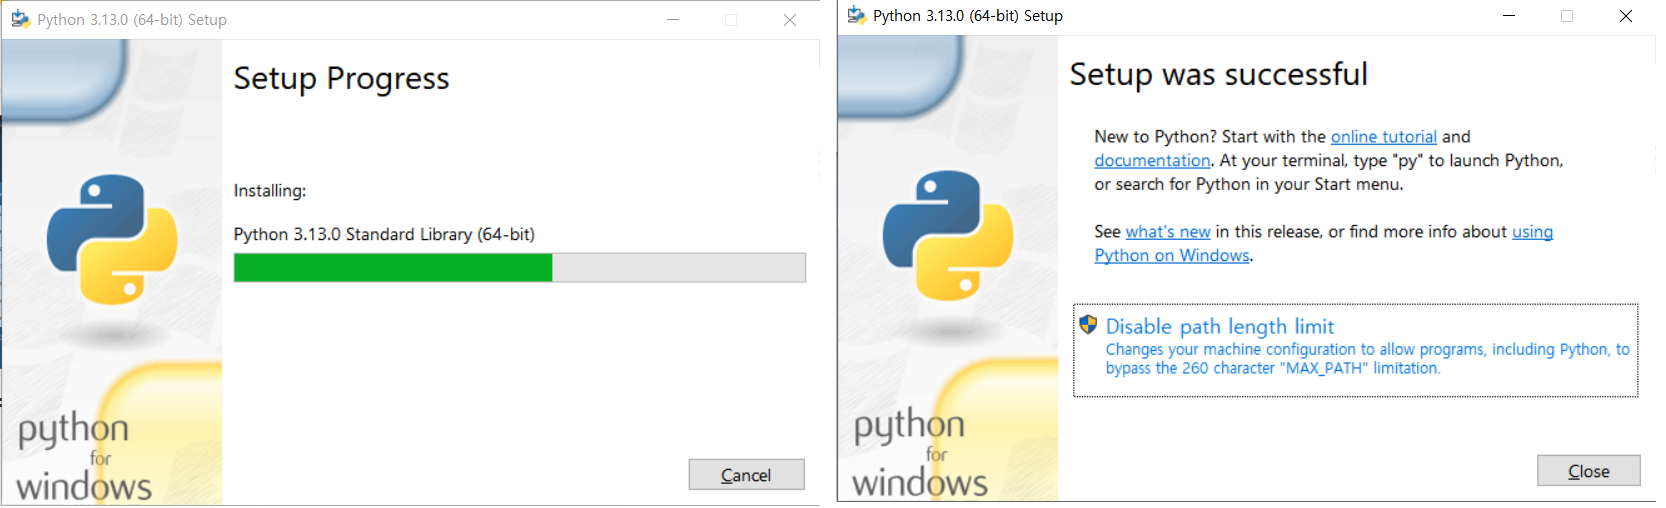Click the maximize button of Setup Progress window
Image resolution: width=1666 pixels, height=508 pixels.
[731, 20]
